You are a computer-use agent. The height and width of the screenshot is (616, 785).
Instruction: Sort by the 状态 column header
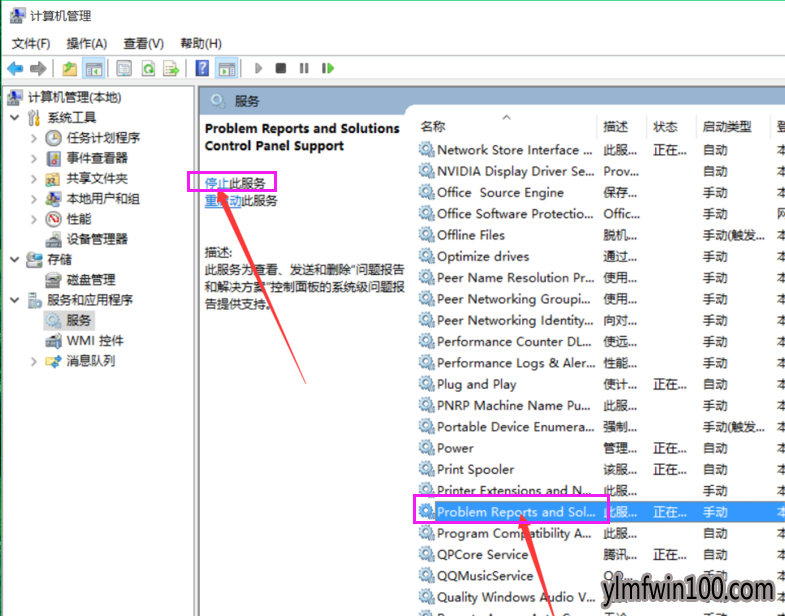(x=665, y=127)
